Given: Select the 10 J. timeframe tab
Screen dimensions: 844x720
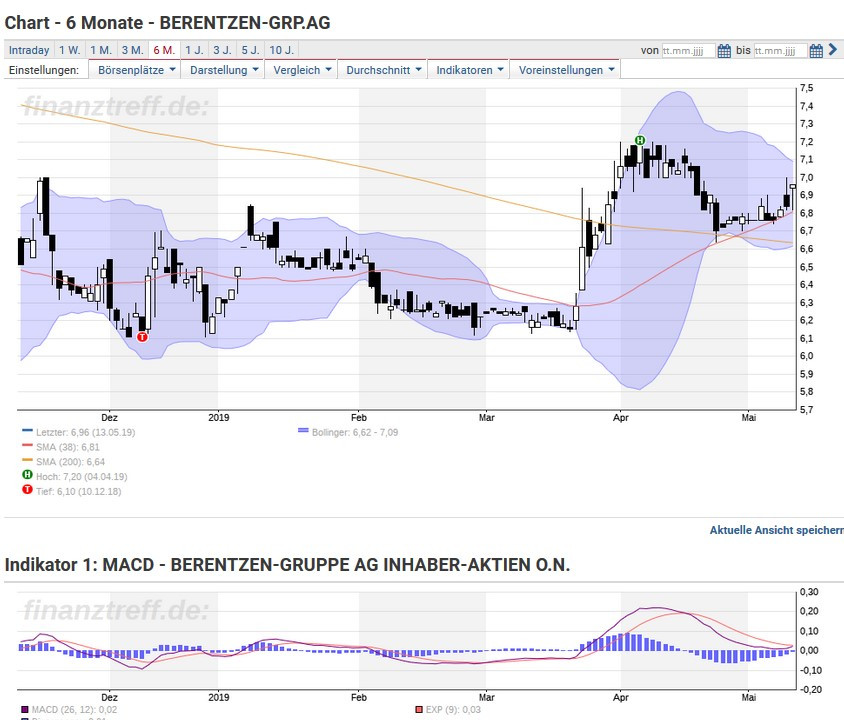Looking at the screenshot, I should click(282, 50).
